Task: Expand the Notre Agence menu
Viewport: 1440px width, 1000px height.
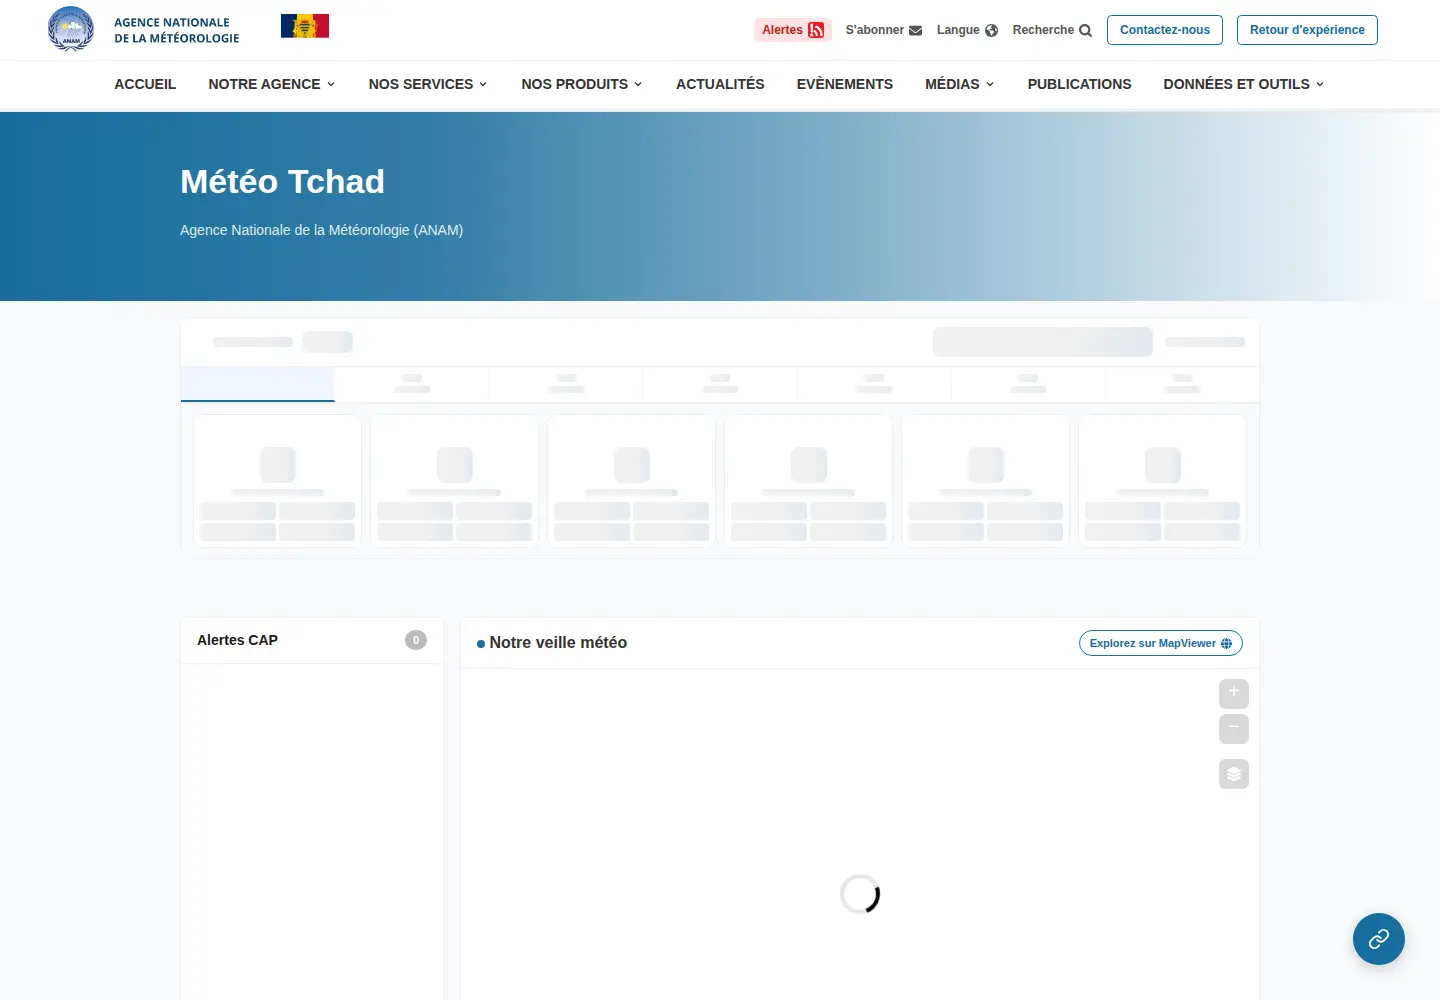Action: [x=272, y=84]
